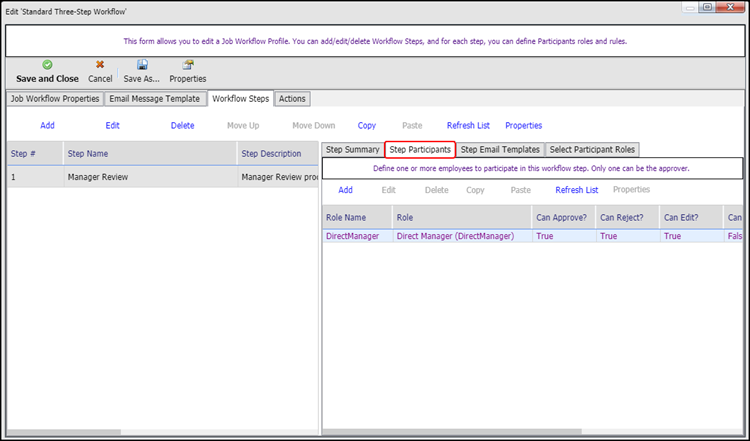Click the Direct Manager (DirectManager) role cell
This screenshot has width=750, height=441.
click(x=462, y=236)
